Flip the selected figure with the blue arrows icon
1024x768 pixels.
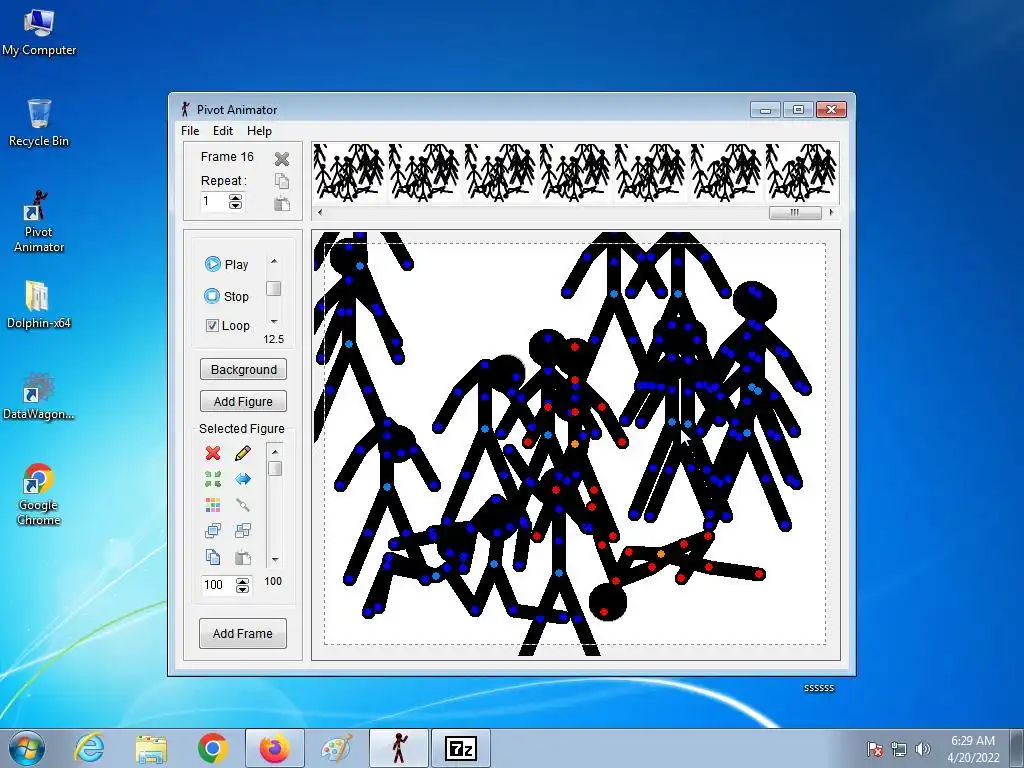tap(242, 479)
